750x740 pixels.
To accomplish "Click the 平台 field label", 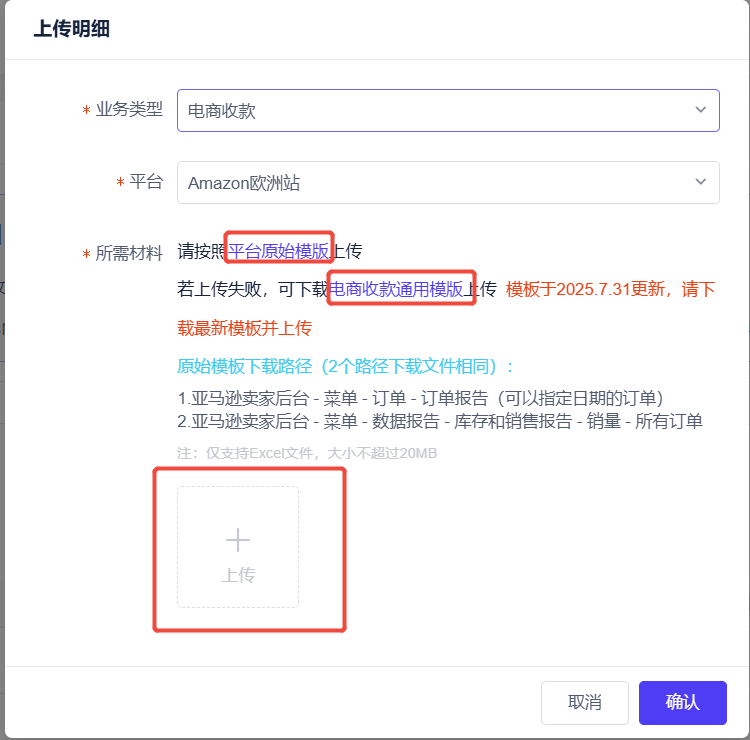I will tap(146, 182).
